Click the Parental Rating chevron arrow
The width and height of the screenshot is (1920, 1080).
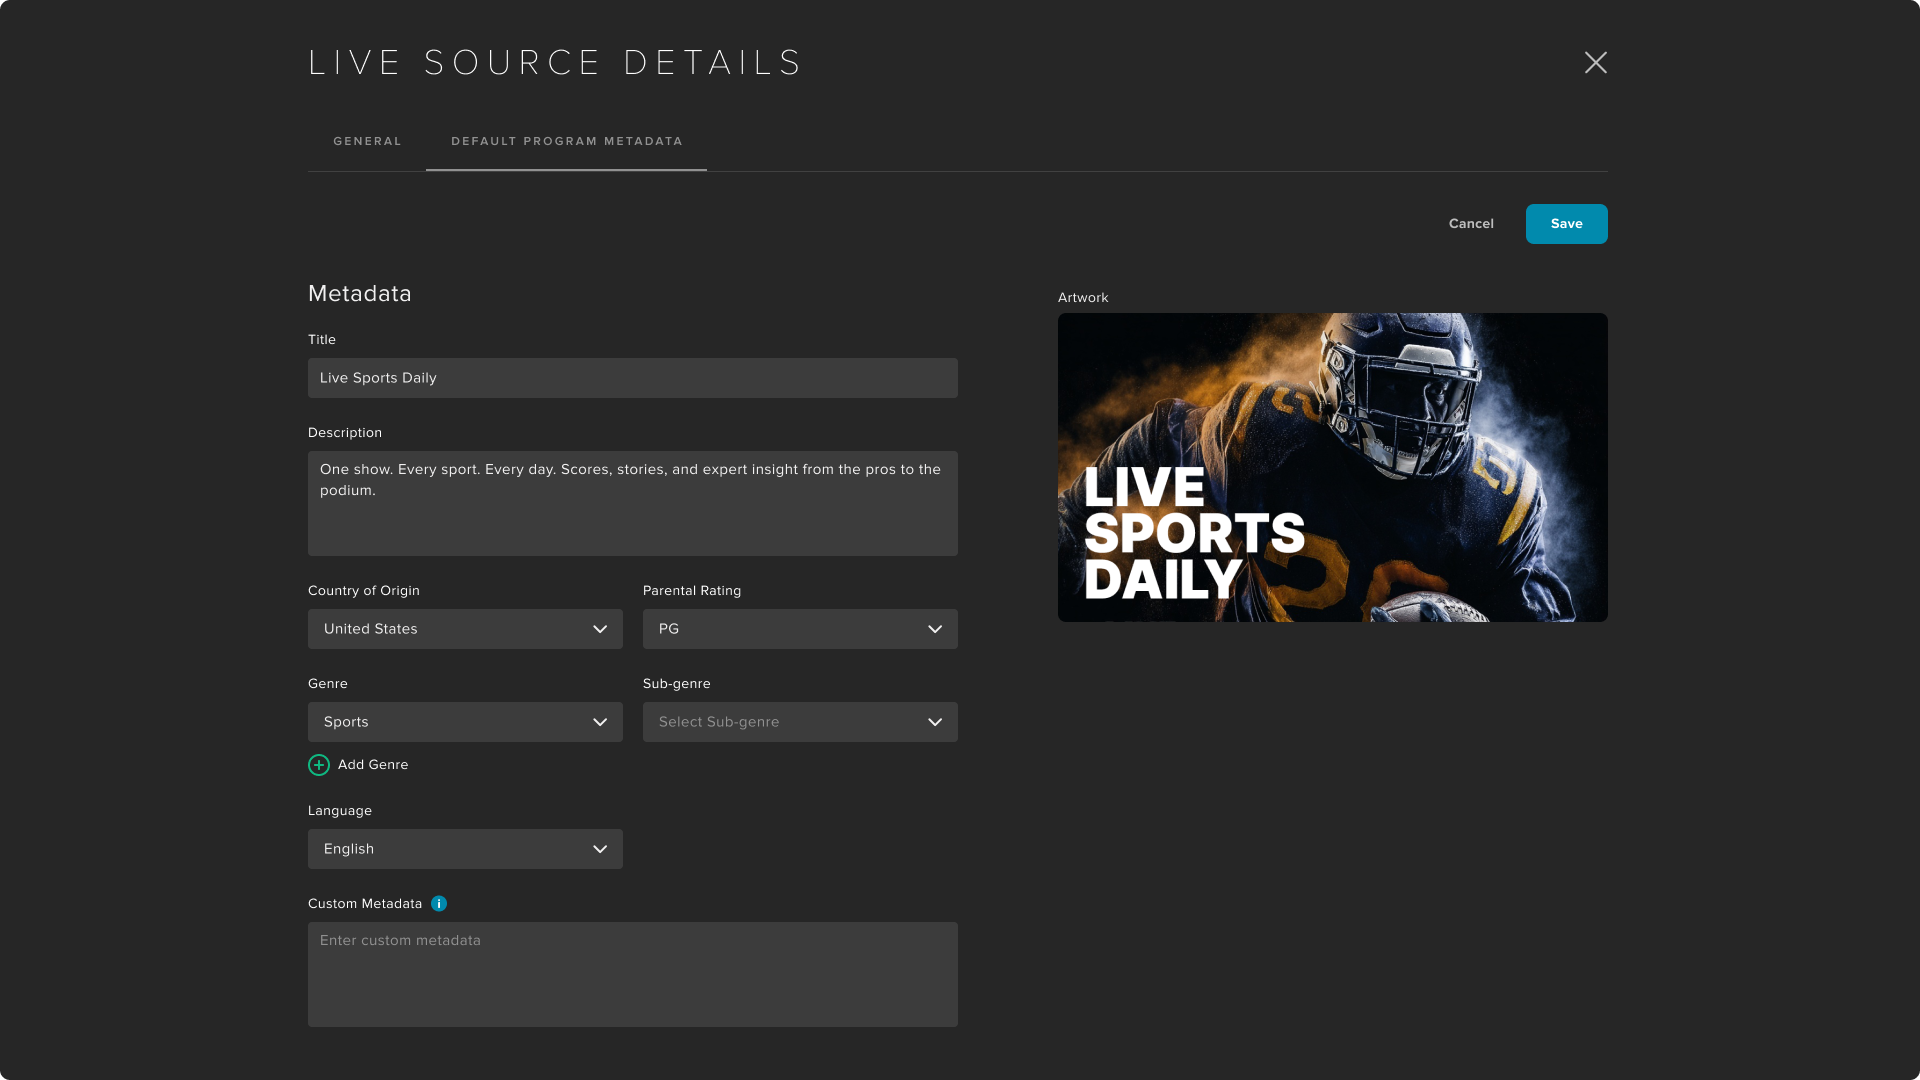coord(935,629)
